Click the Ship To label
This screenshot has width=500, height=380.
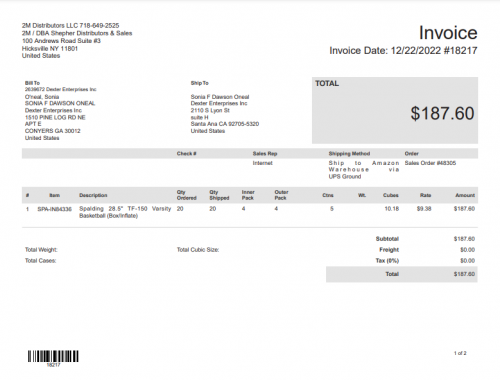pos(200,83)
